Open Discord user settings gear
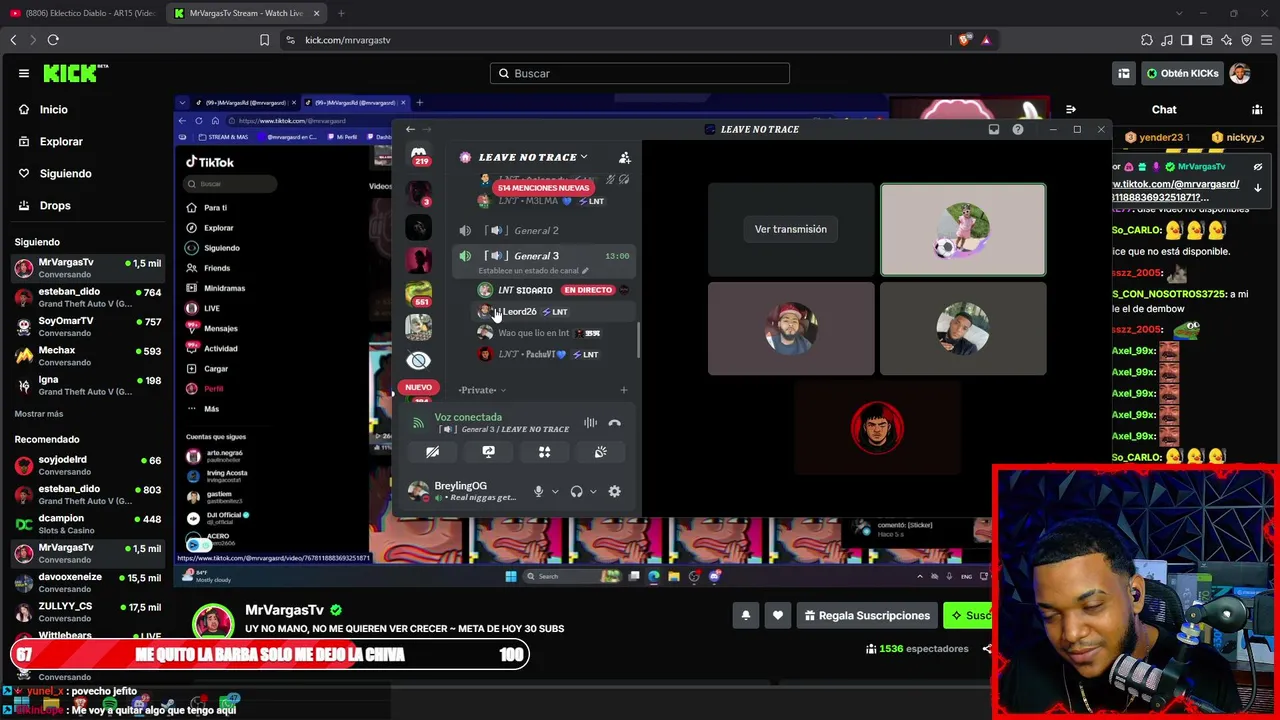 tap(615, 491)
